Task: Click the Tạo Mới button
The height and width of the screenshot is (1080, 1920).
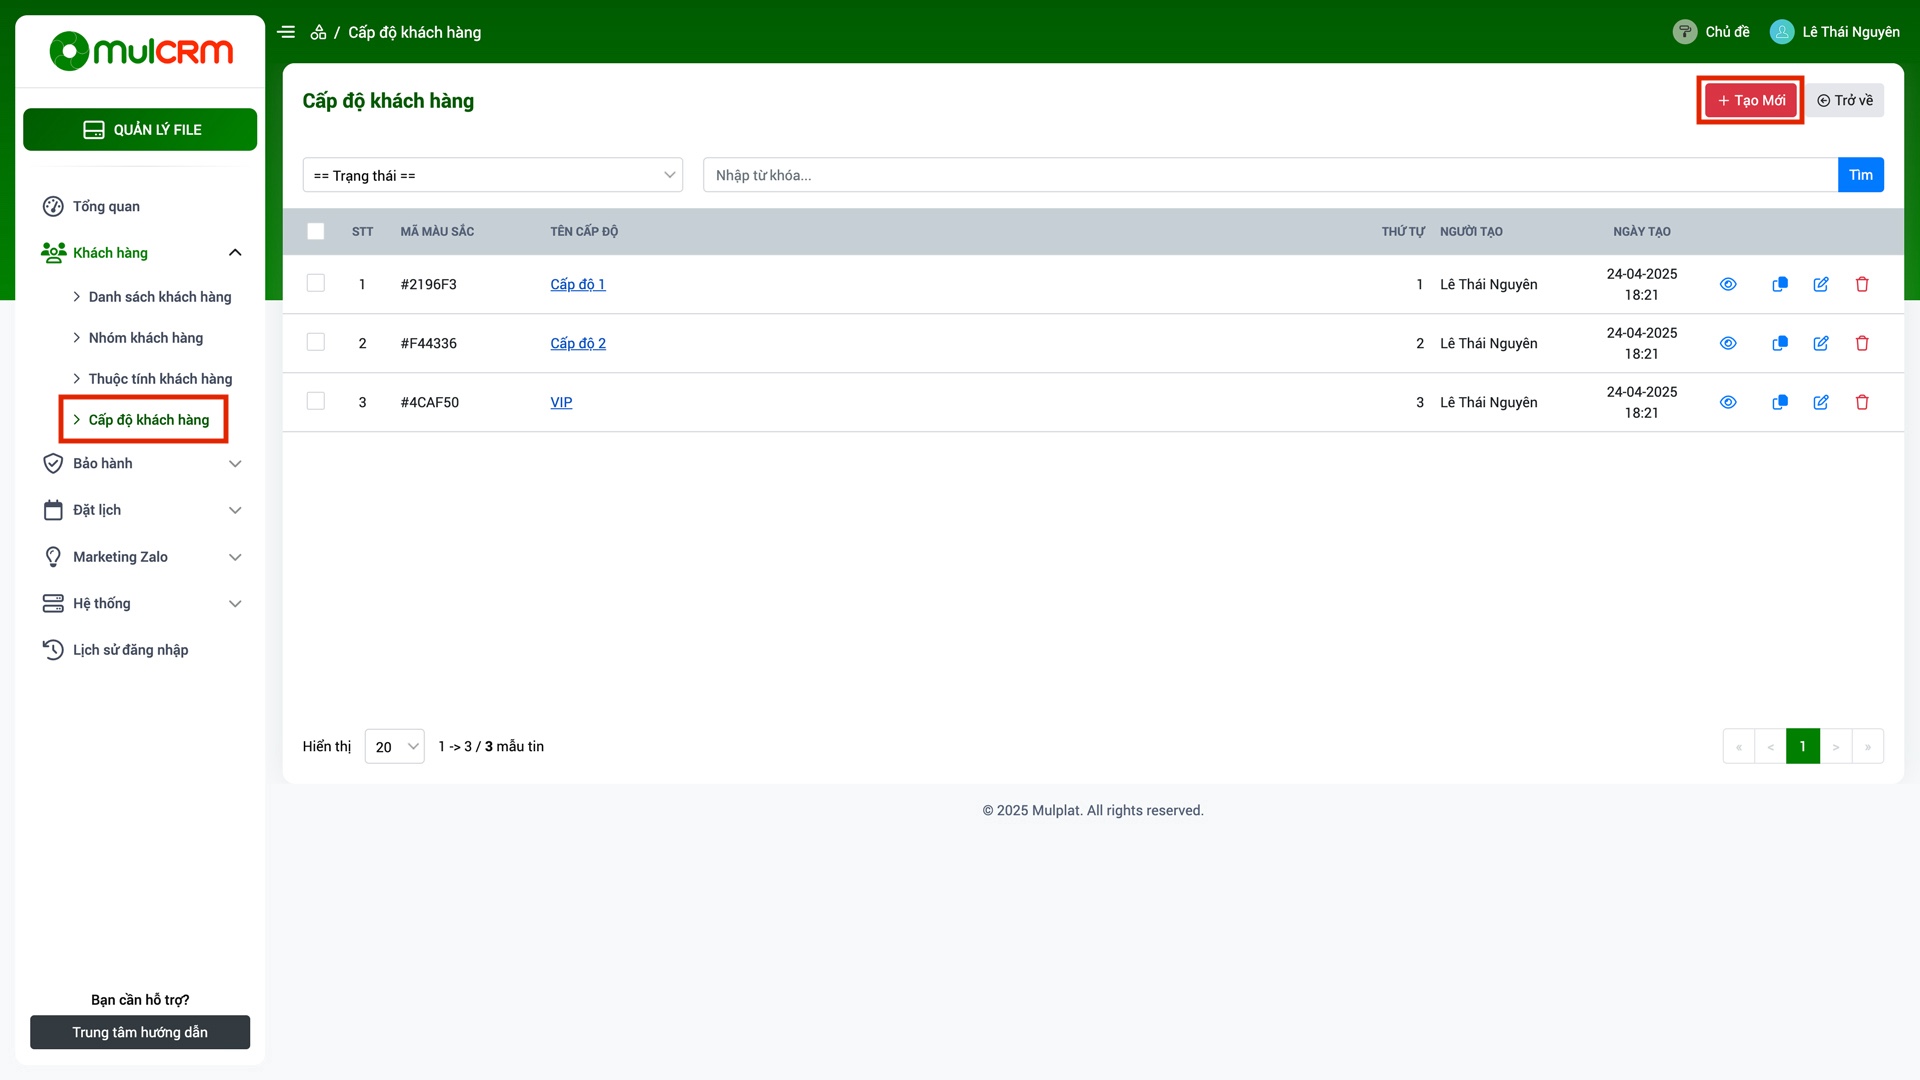Action: click(1750, 100)
